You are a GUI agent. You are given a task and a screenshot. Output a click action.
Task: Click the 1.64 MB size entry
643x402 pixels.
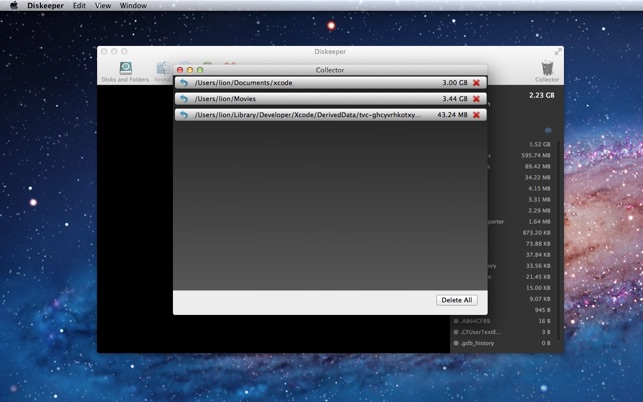pyautogui.click(x=539, y=222)
